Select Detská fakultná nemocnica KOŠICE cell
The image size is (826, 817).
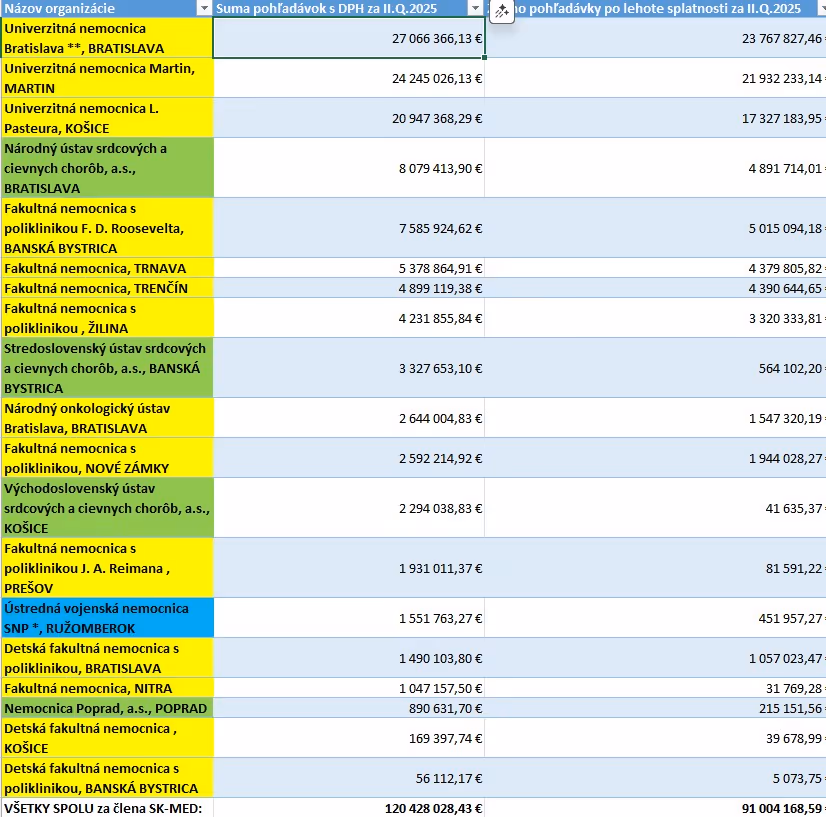(x=107, y=738)
